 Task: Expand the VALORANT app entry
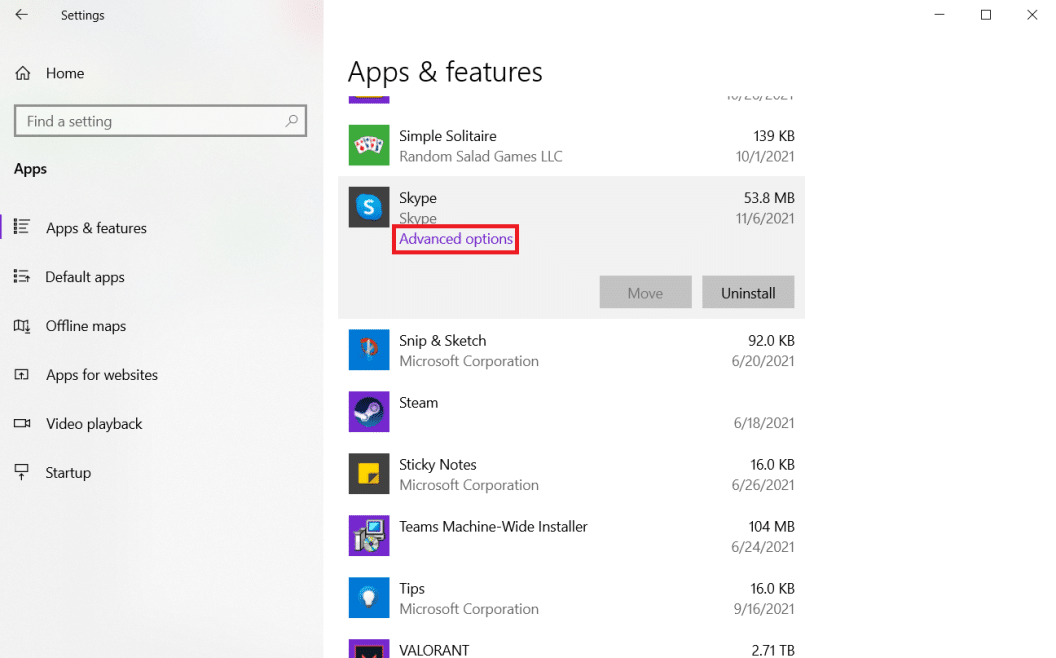[570, 648]
